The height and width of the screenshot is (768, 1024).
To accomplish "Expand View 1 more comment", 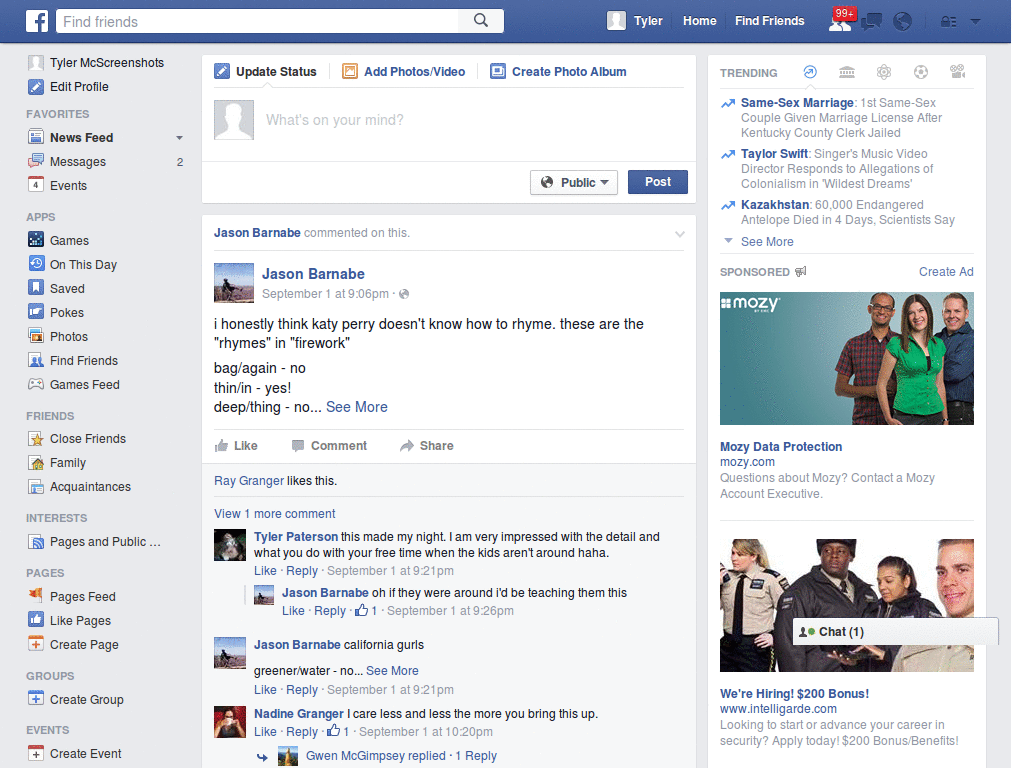I will click(x=274, y=514).
